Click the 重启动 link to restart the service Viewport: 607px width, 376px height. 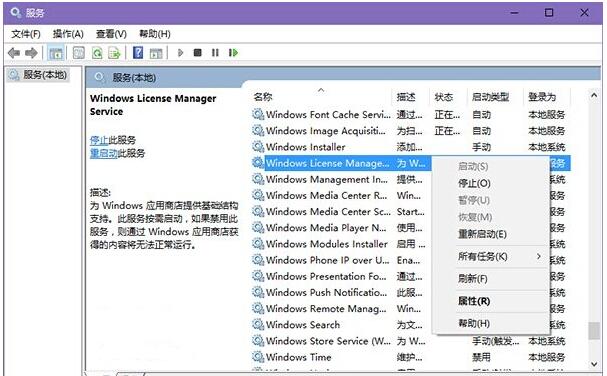tap(104, 153)
